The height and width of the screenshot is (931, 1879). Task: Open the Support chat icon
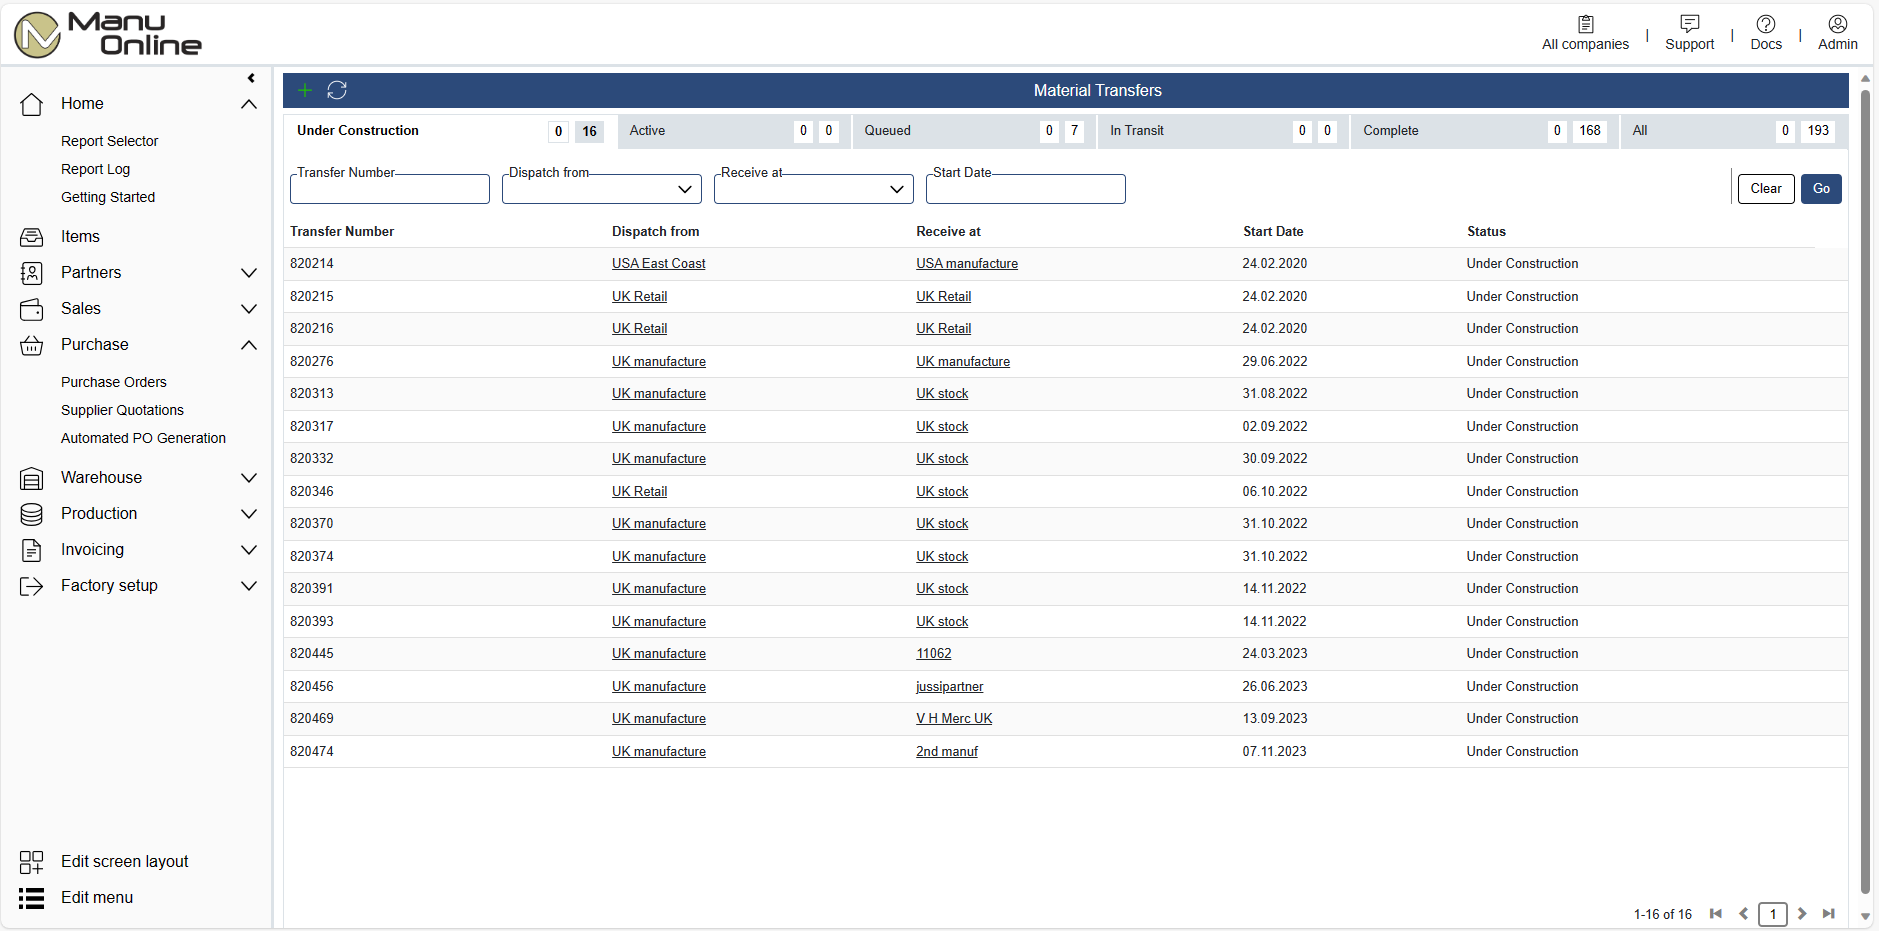coord(1689,24)
